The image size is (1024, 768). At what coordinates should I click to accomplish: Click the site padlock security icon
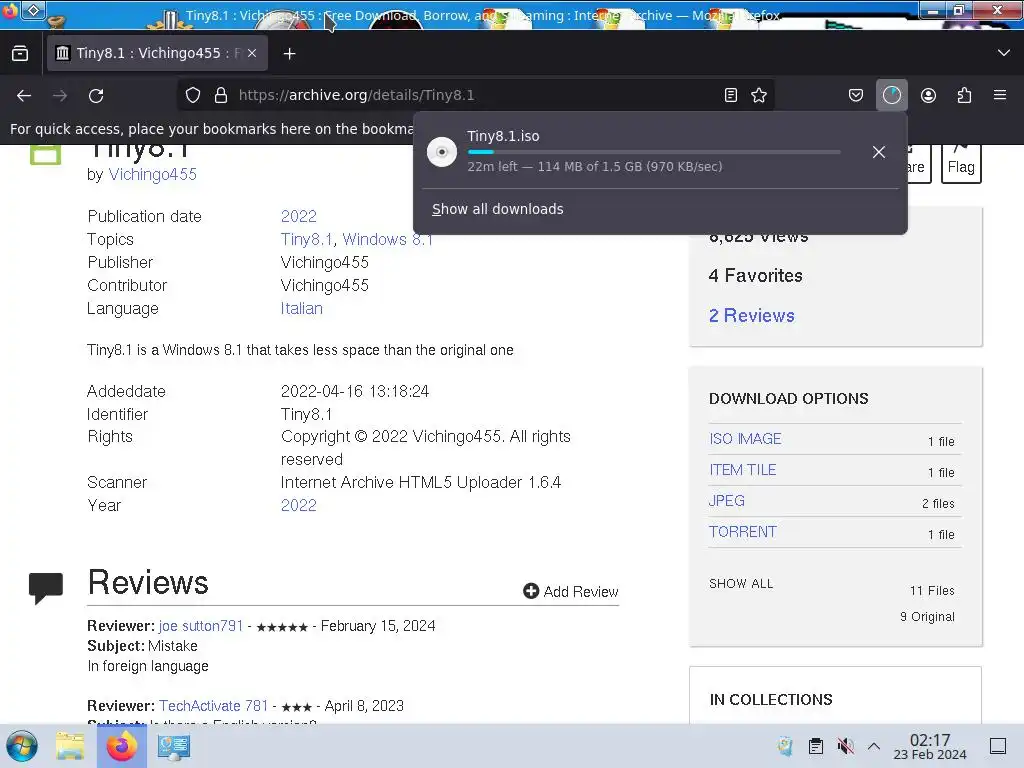(x=221, y=95)
